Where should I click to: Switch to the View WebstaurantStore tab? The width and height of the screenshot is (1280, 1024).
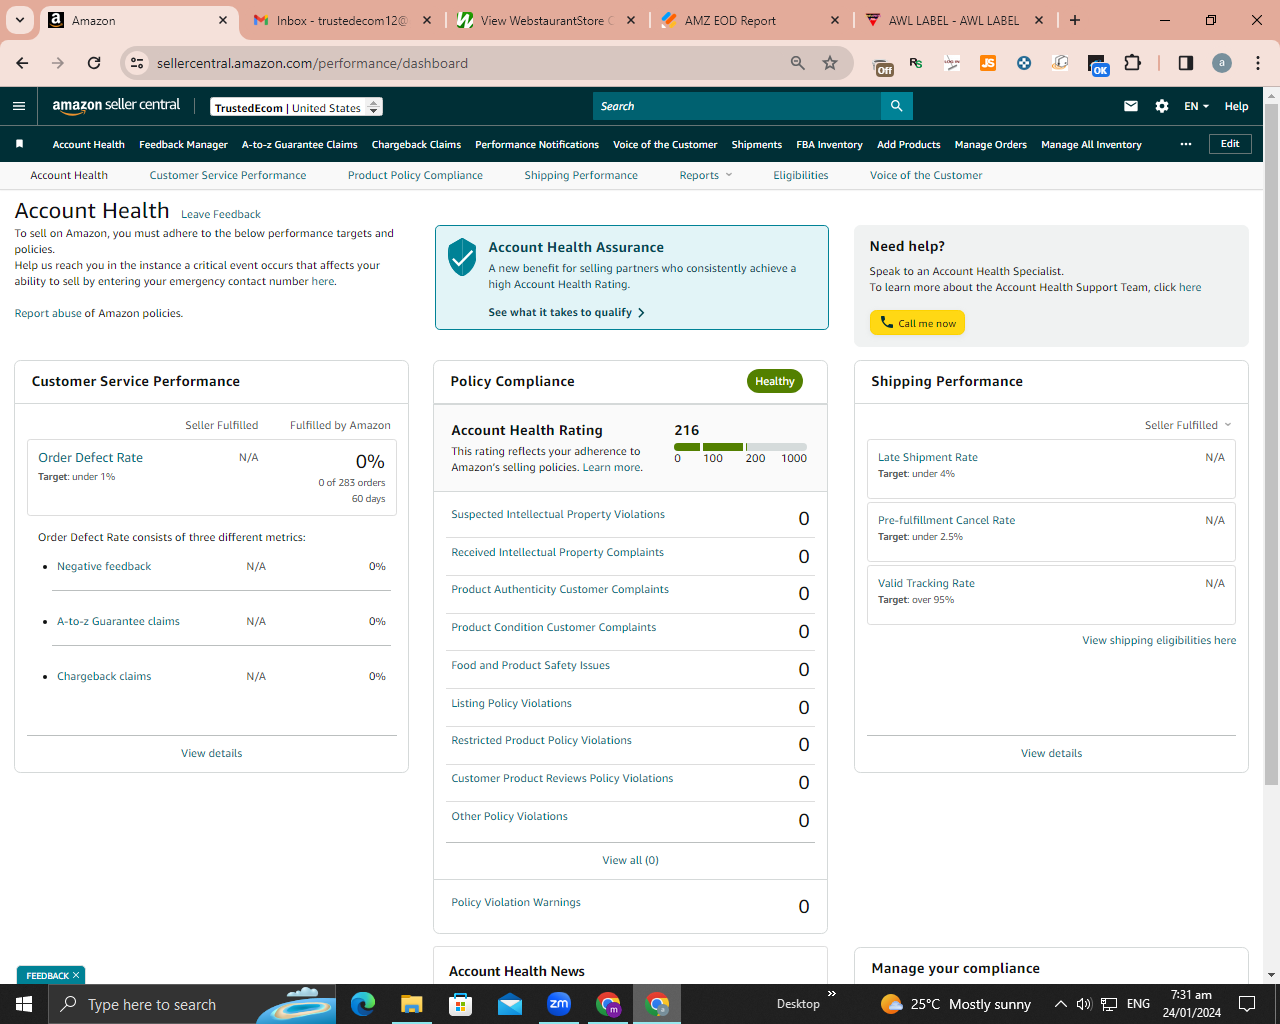pyautogui.click(x=546, y=20)
